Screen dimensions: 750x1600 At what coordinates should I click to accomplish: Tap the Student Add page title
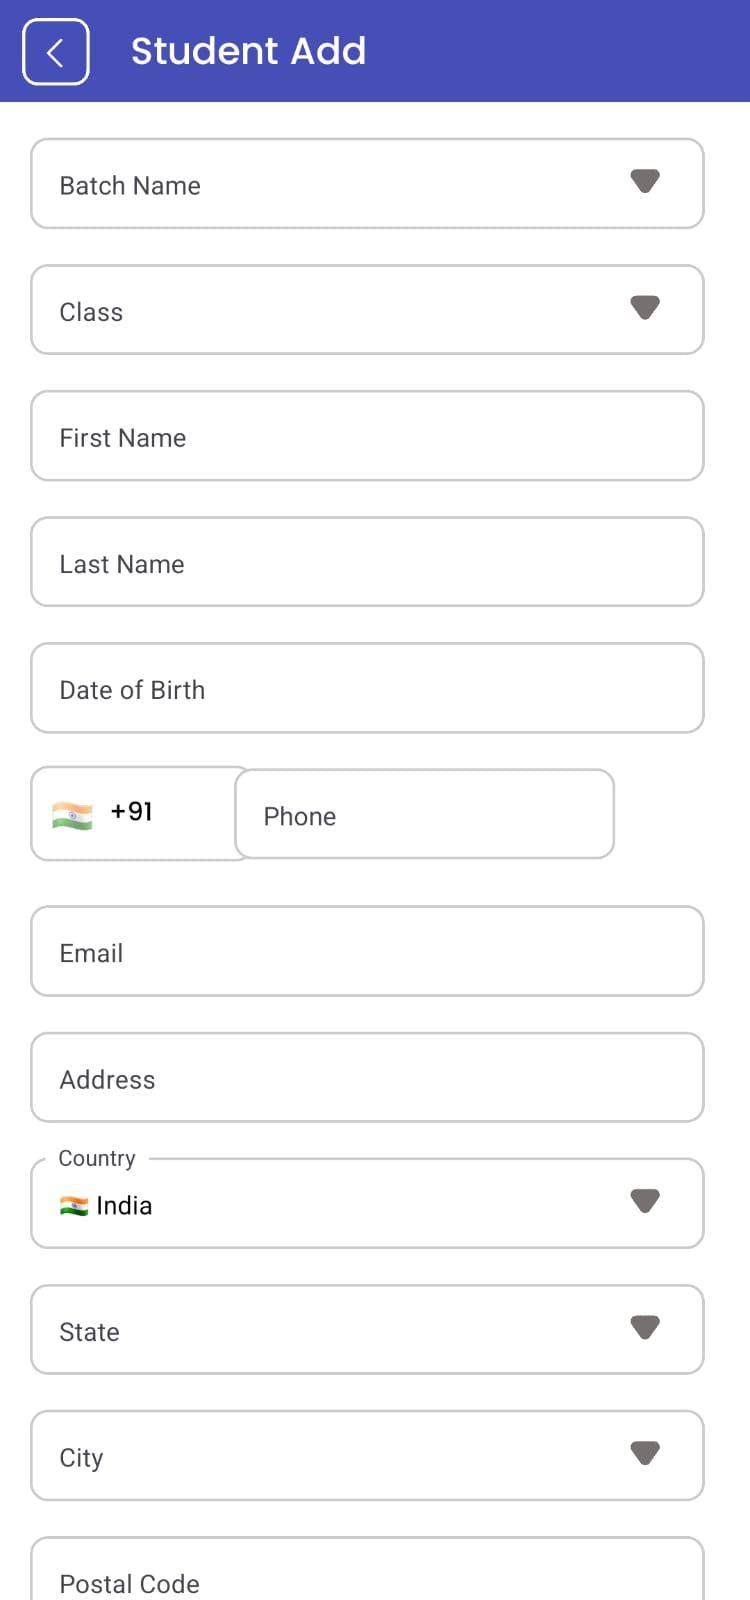click(248, 51)
